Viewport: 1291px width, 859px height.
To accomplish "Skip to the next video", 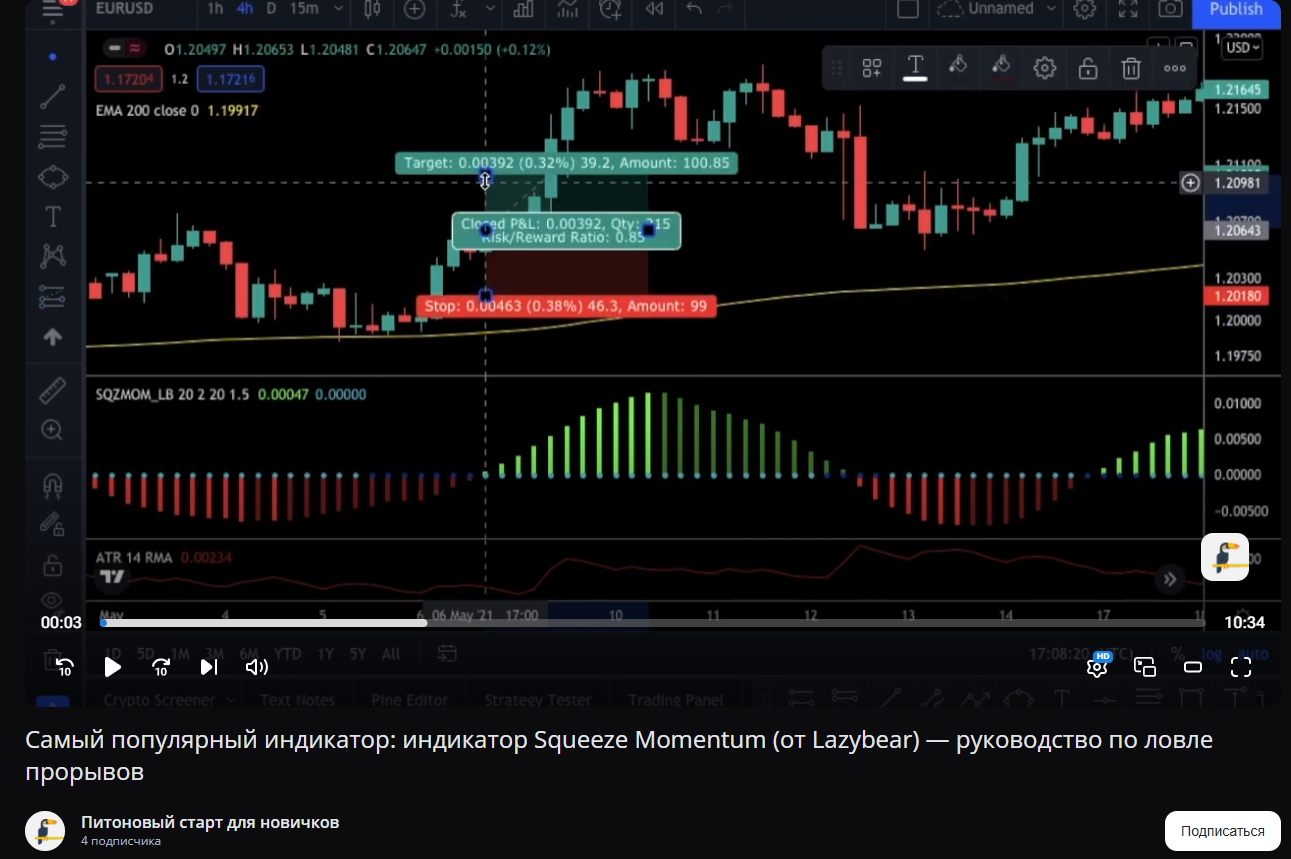I will pos(209,667).
